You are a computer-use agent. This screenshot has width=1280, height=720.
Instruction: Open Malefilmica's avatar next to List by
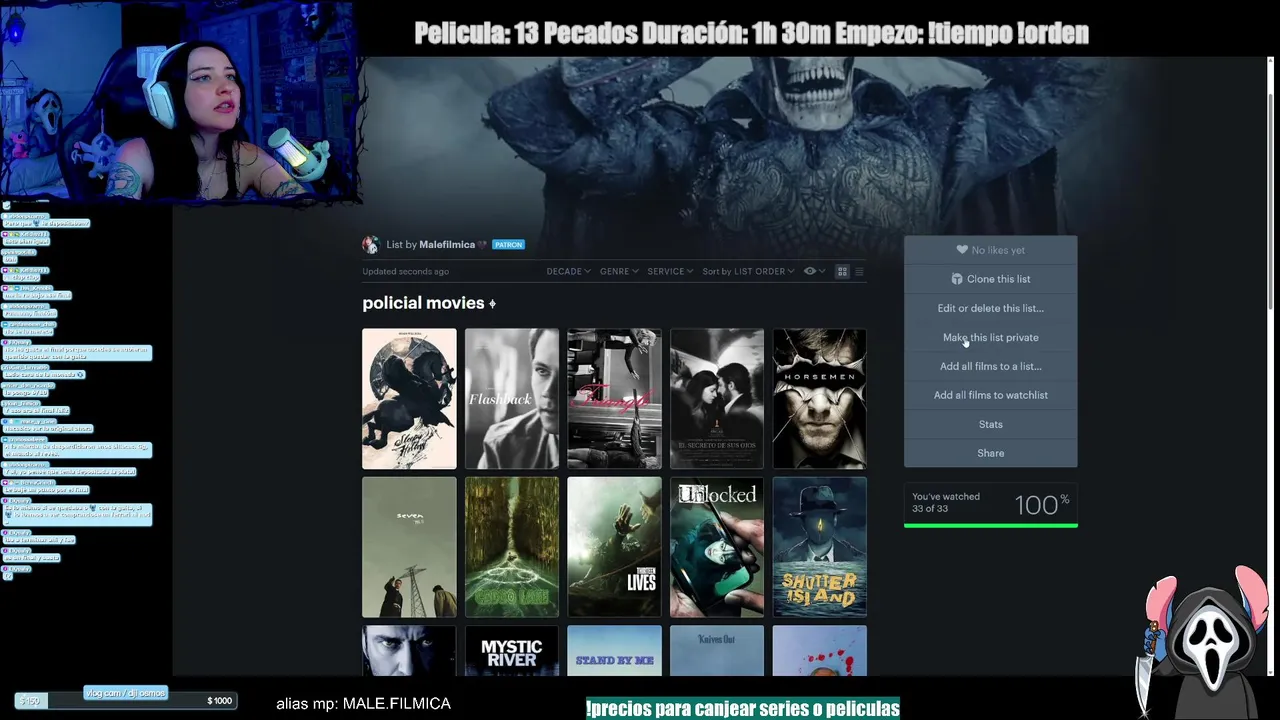point(371,245)
